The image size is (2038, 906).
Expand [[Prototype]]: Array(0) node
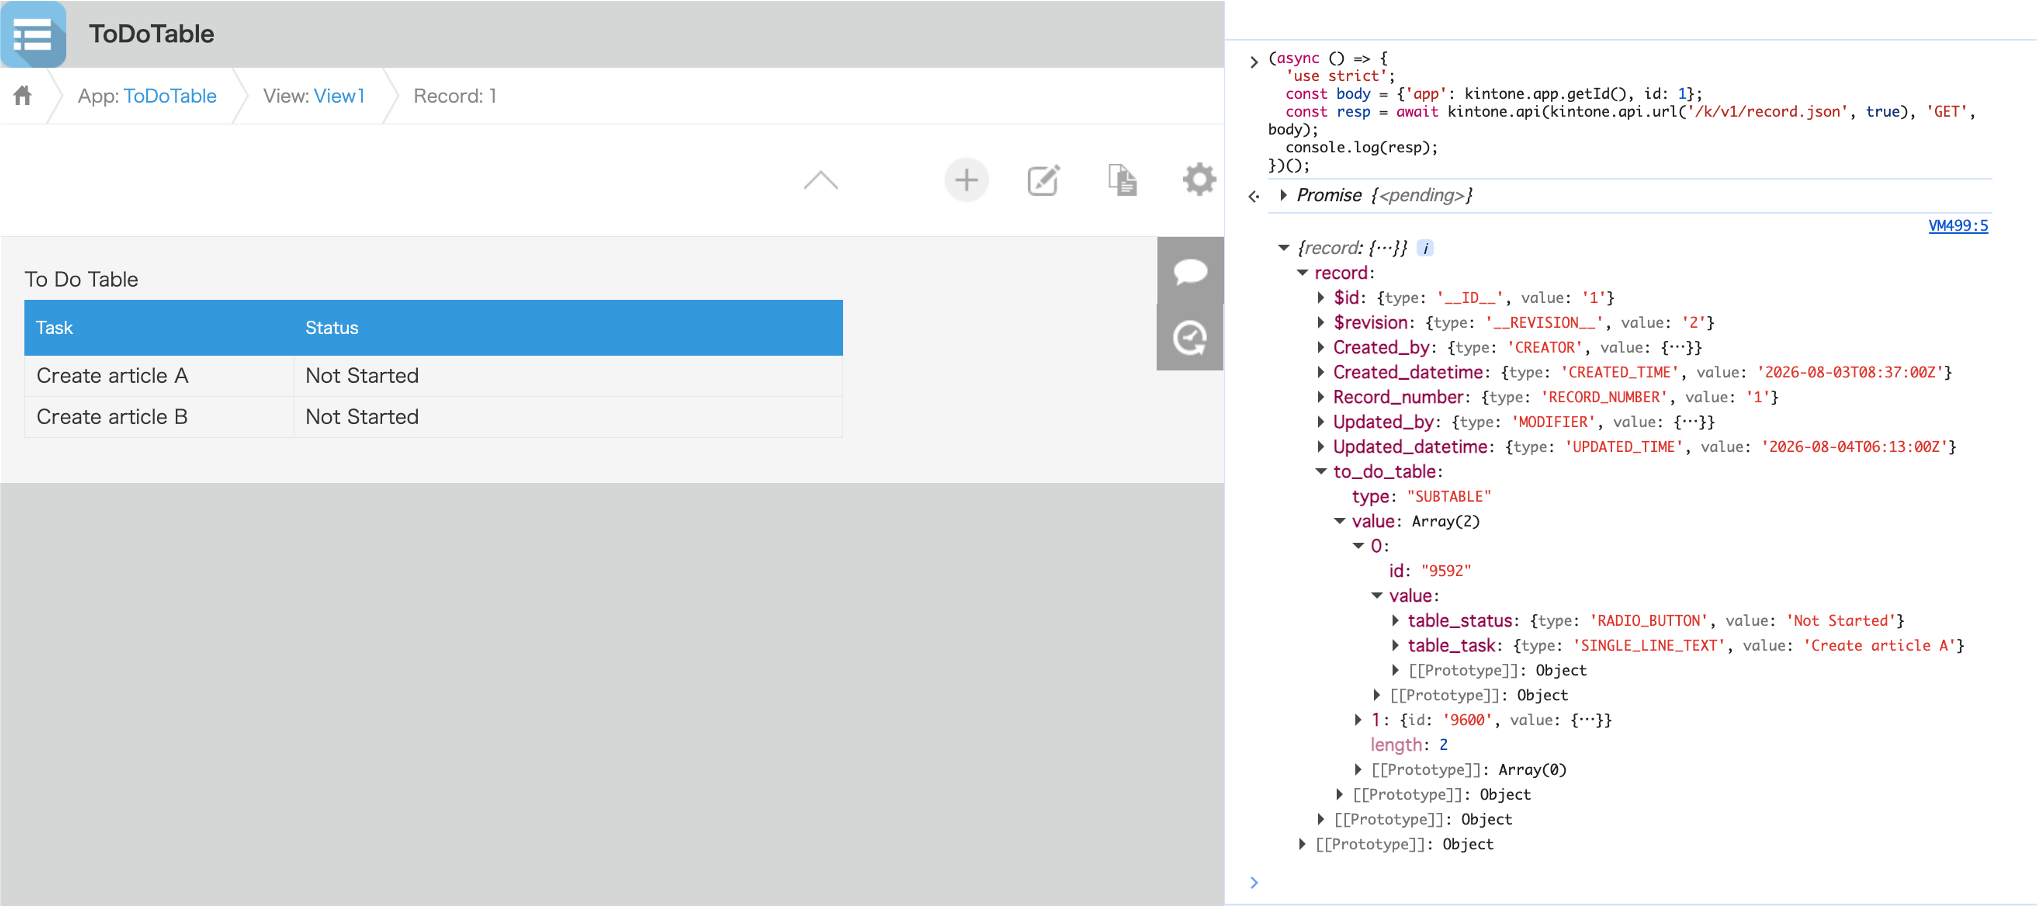pos(1358,770)
